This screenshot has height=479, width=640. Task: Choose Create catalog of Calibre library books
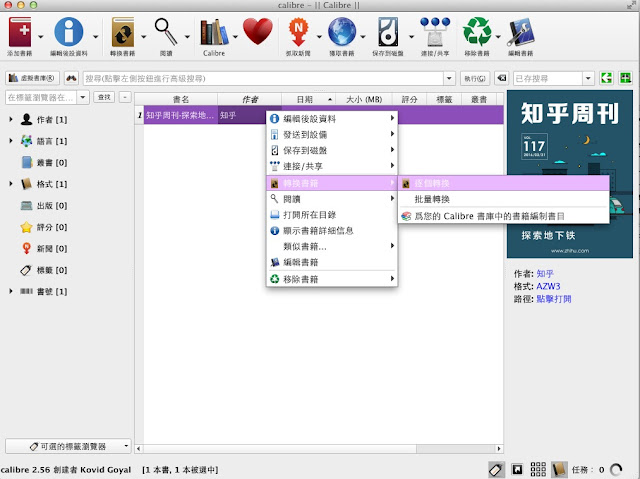pos(504,216)
